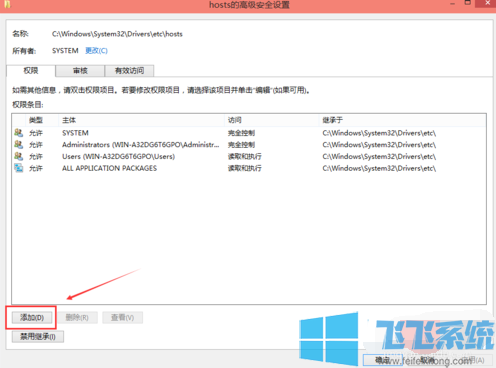The image size is (496, 368).
Task: Click the C:\Windows\System32\Drivers\etc\hosts name path
Action: pyautogui.click(x=117, y=34)
